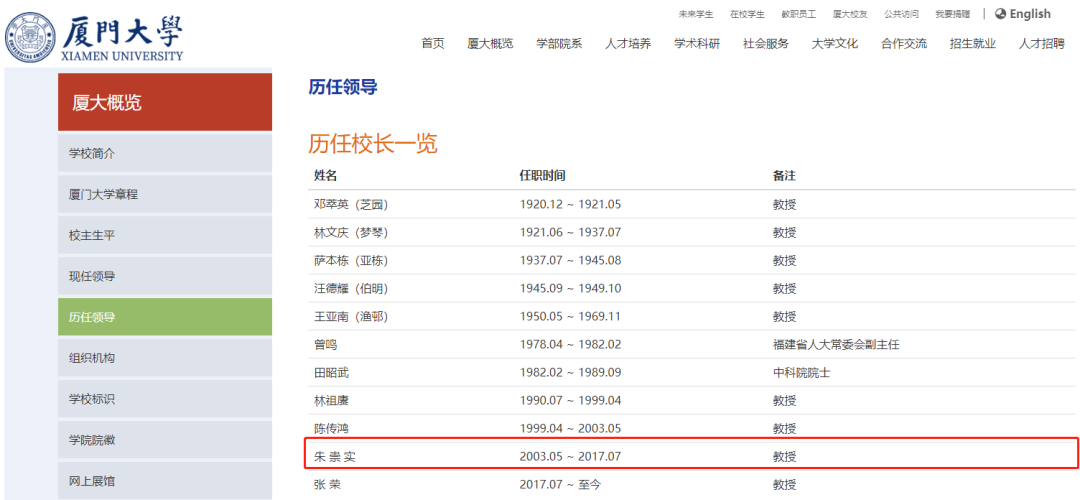1080x500 pixels.
Task: Click the term 1945.09 ~ 1949.10
Action: 570,289
